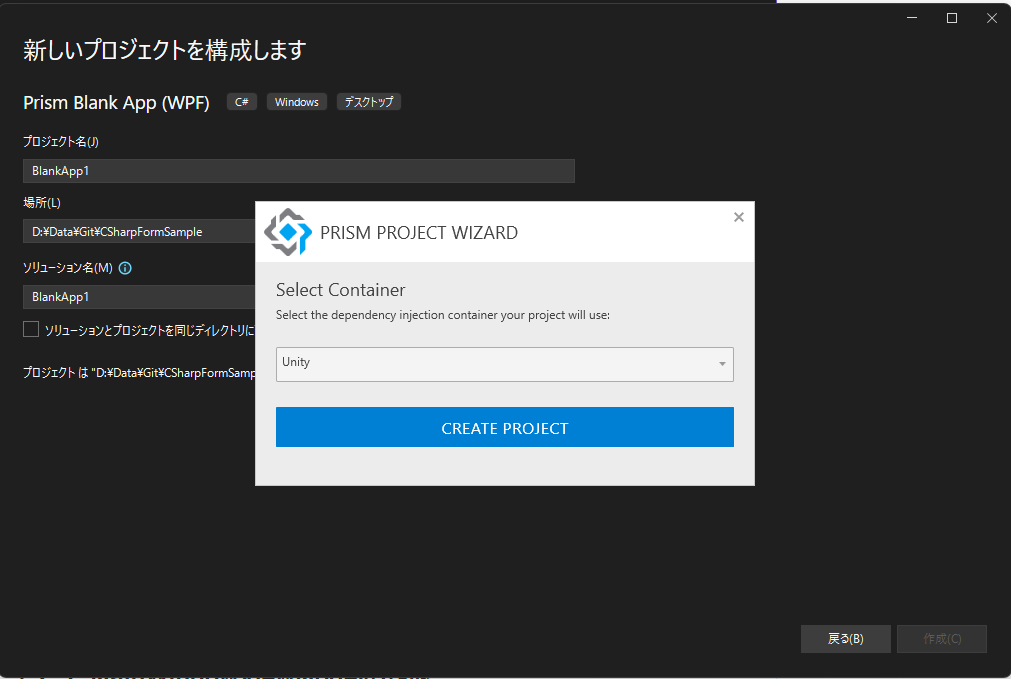Viewport: 1011px width, 679px height.
Task: Maximize the configure project window
Action: point(952,18)
